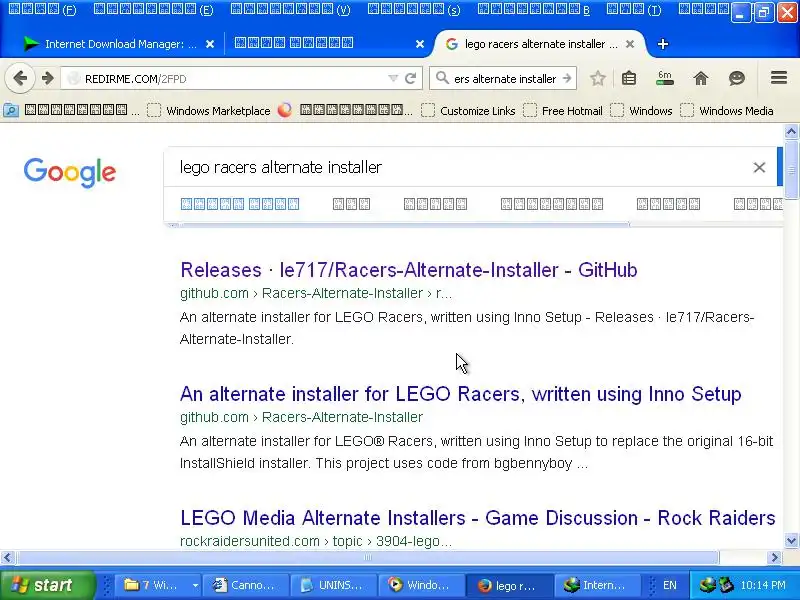This screenshot has height=600, width=800.
Task: Open the (S) menu in menu bar
Action: (414, 10)
